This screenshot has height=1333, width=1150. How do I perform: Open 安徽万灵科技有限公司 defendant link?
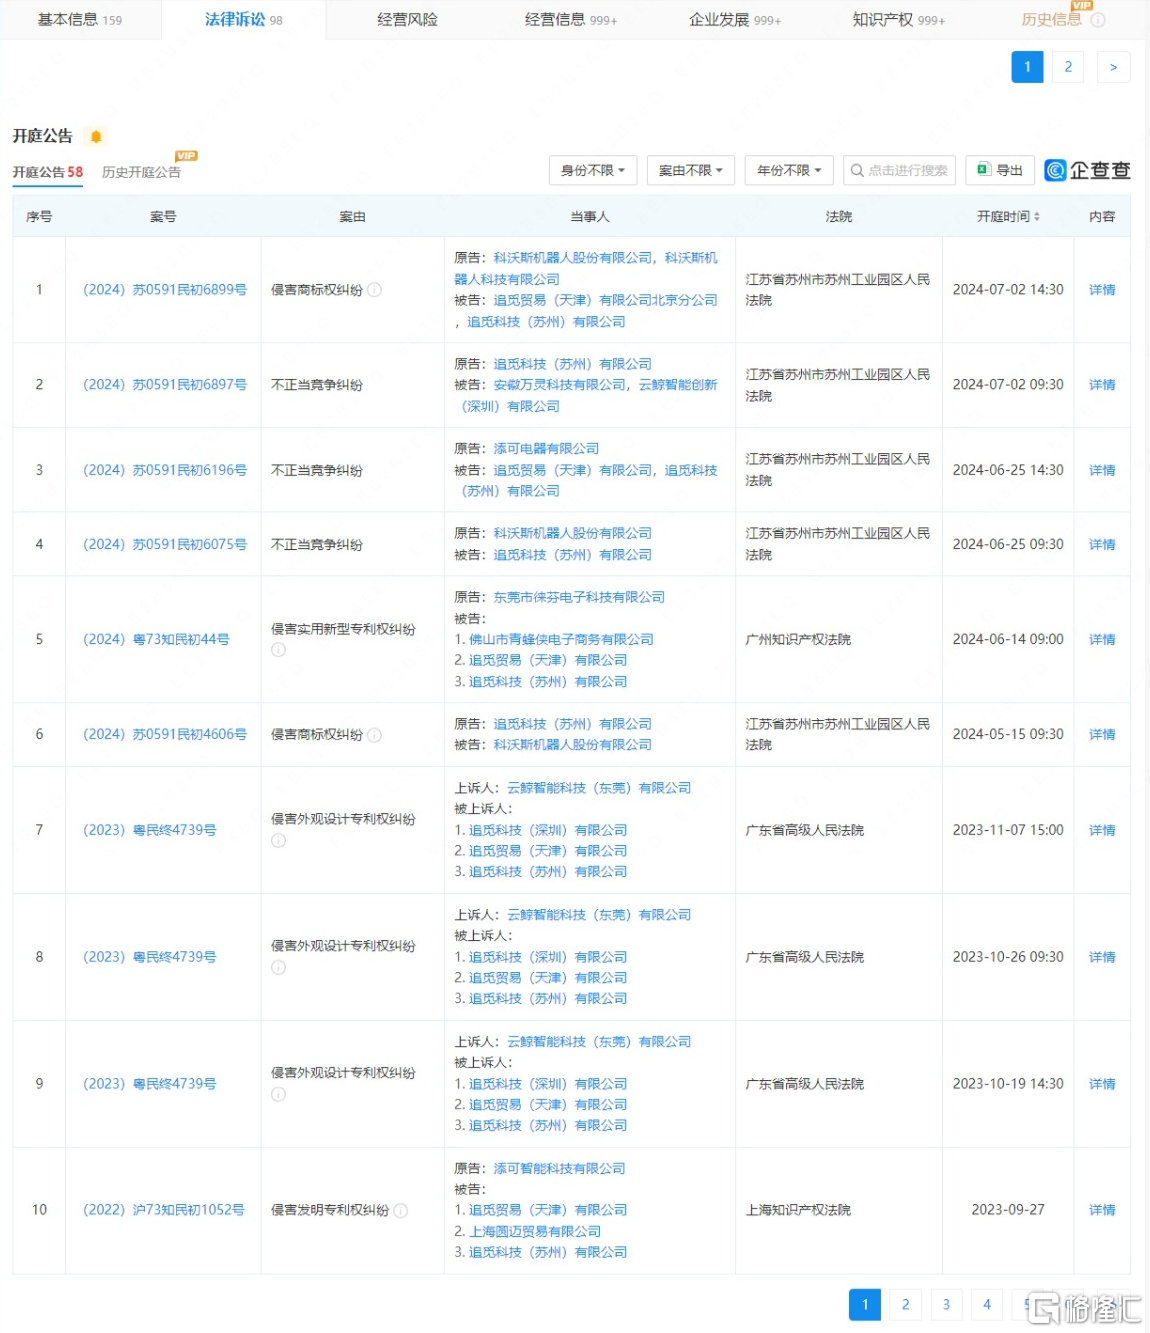560,385
